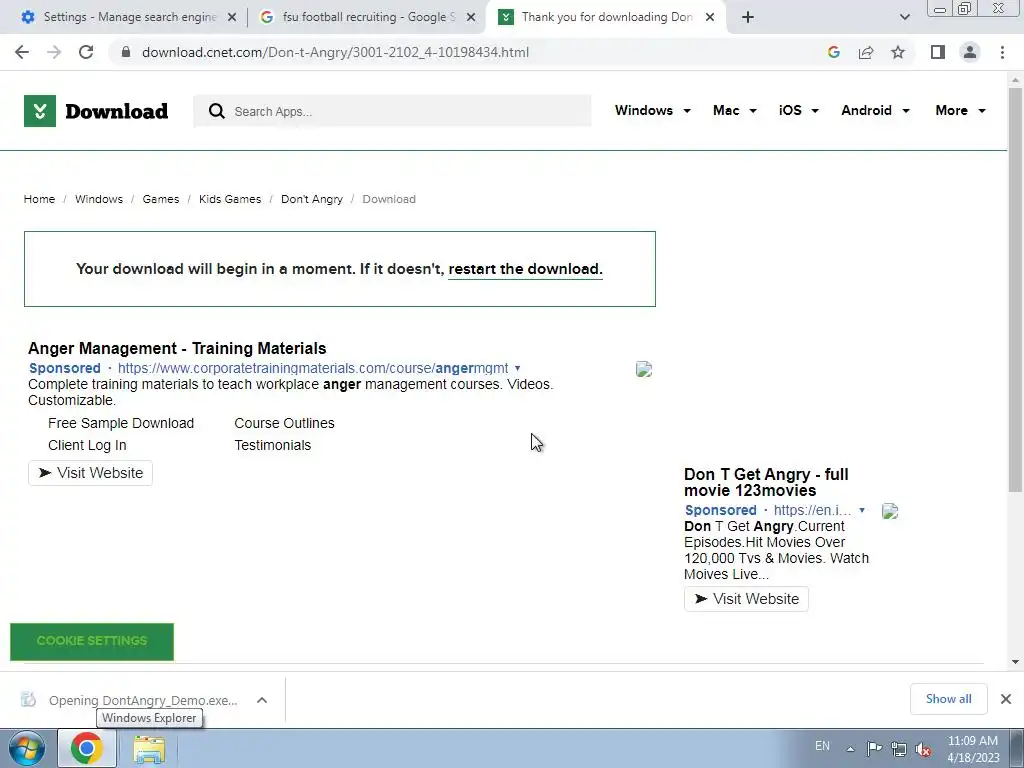This screenshot has height=768, width=1024.
Task: Go to Home breadcrumb
Action: 39,199
